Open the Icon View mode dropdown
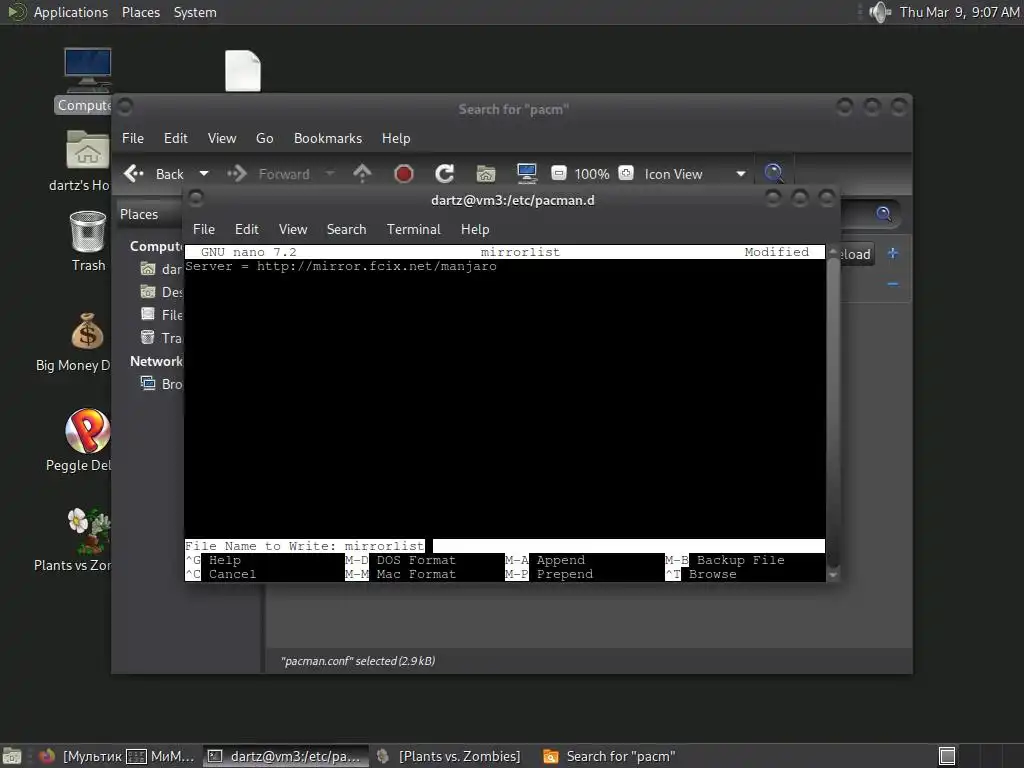The image size is (1024, 768). pyautogui.click(x=695, y=174)
